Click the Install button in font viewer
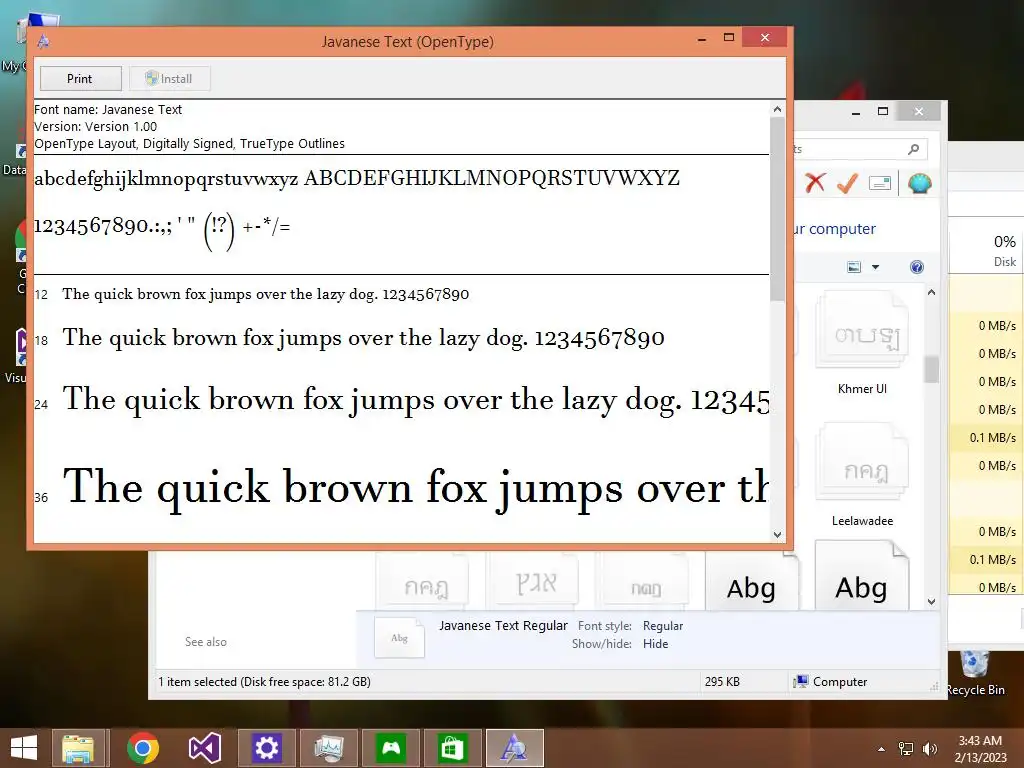 (169, 78)
